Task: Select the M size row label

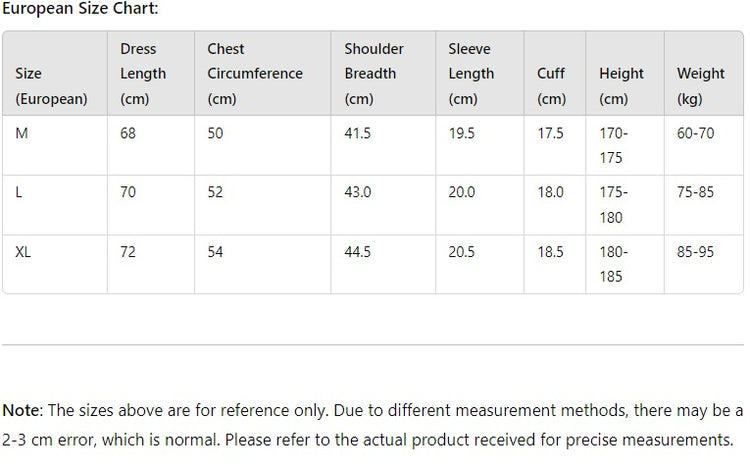Action: [x=22, y=133]
